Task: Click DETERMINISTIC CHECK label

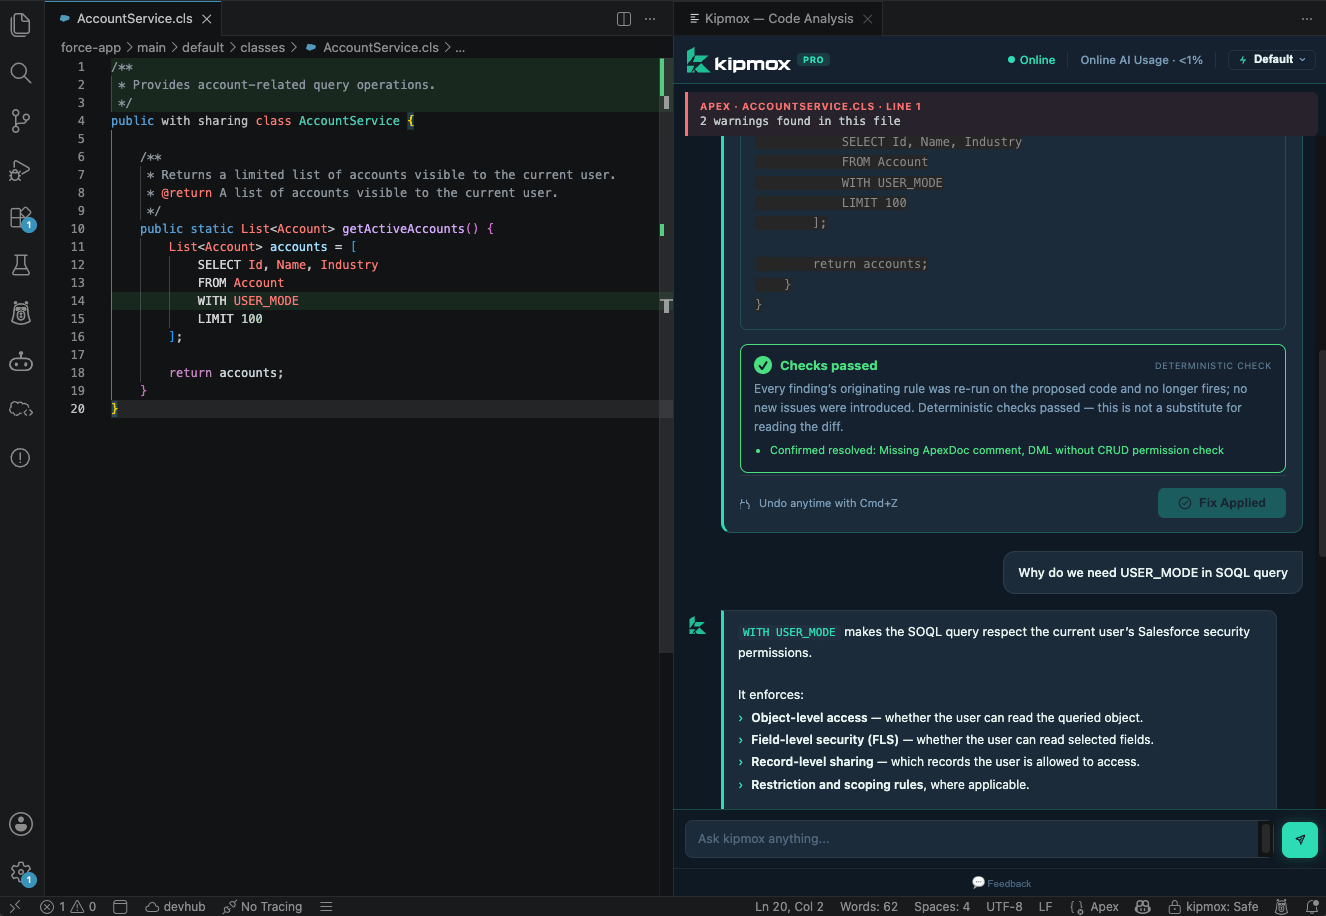Action: tap(1213, 366)
